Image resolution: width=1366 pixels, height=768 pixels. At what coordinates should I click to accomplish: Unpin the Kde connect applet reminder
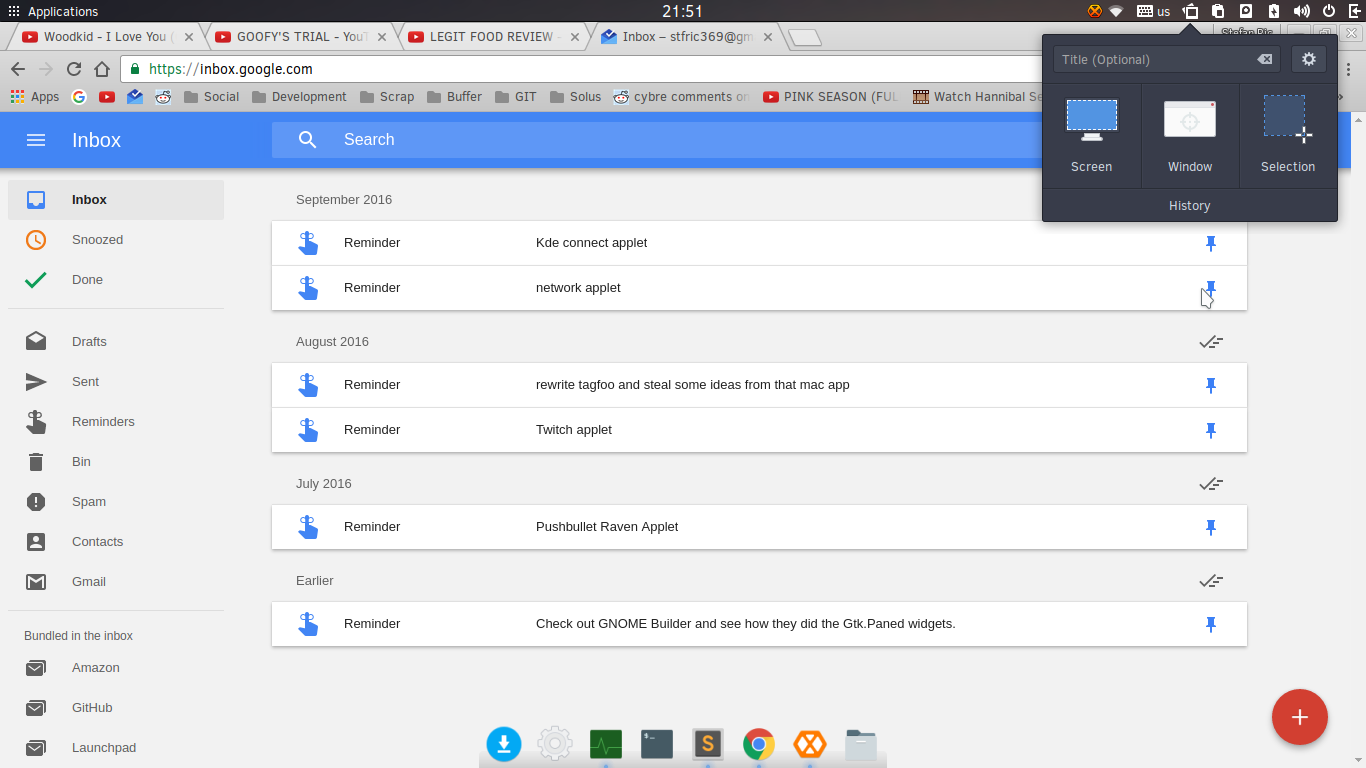(1211, 243)
